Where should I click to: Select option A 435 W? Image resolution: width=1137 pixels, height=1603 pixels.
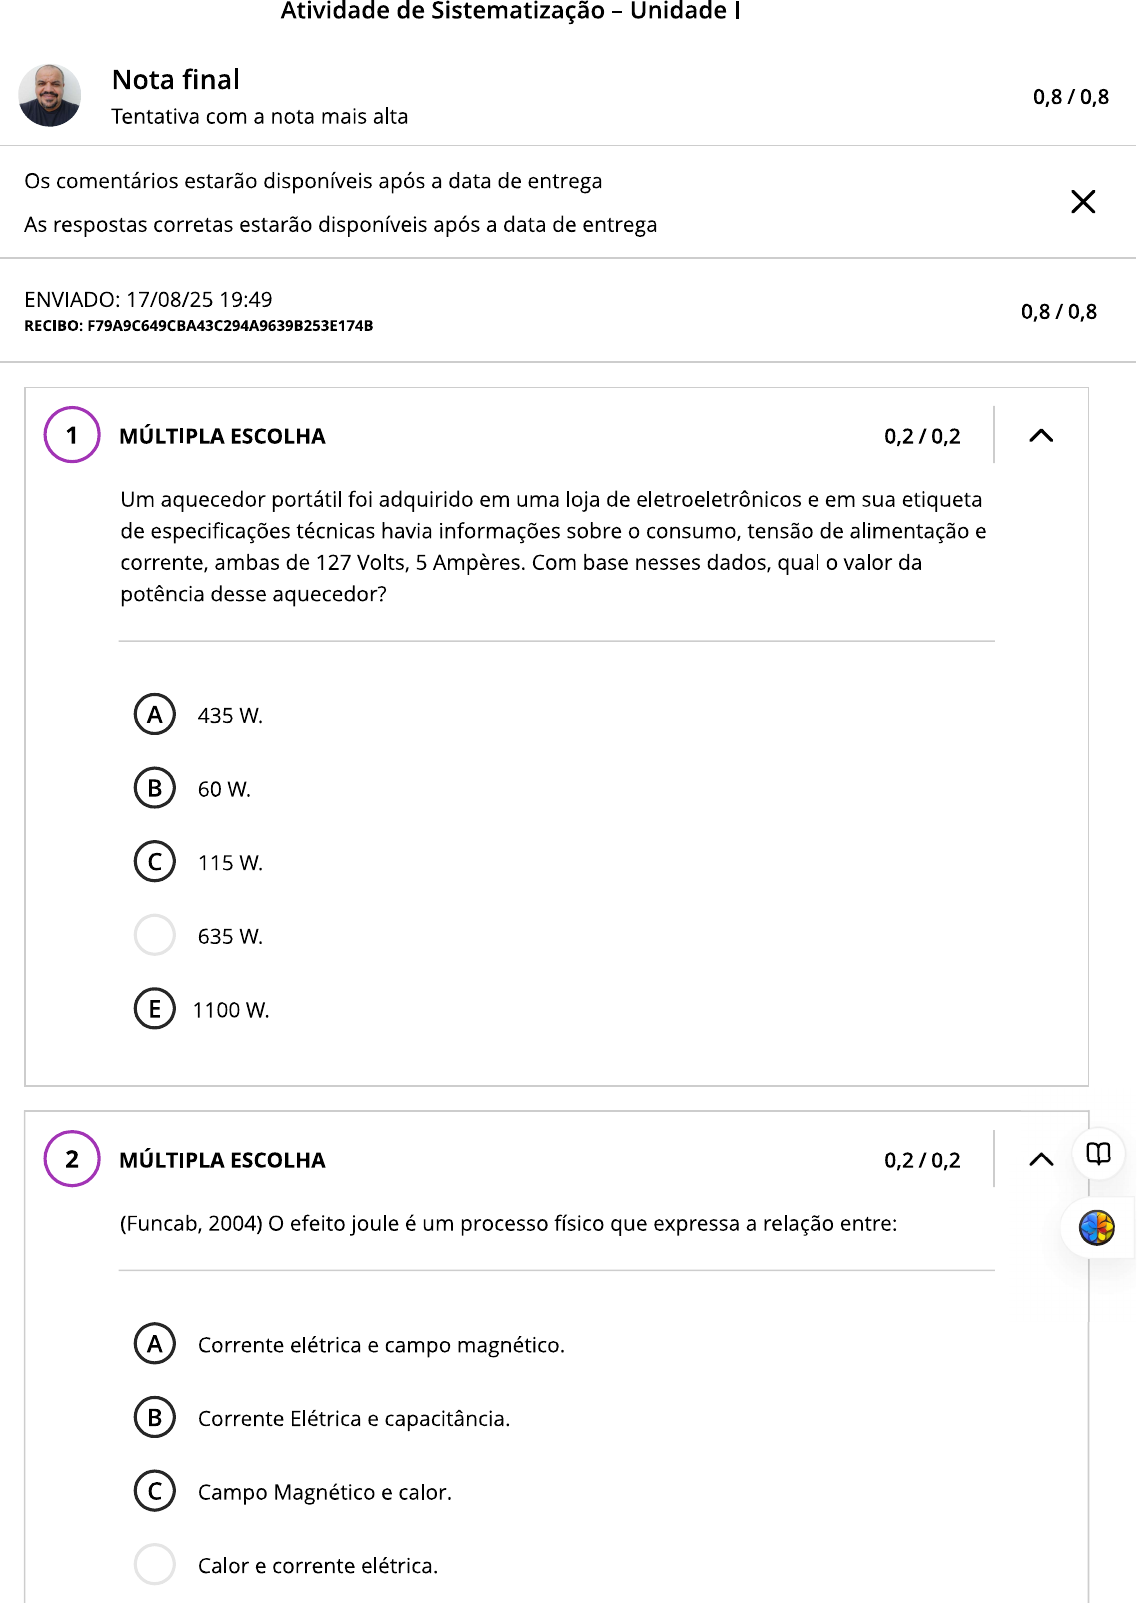[155, 715]
